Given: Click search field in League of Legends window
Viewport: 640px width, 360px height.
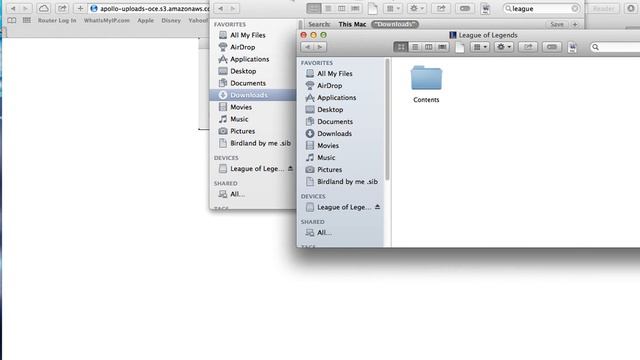Looking at the screenshot, I should (x=614, y=47).
